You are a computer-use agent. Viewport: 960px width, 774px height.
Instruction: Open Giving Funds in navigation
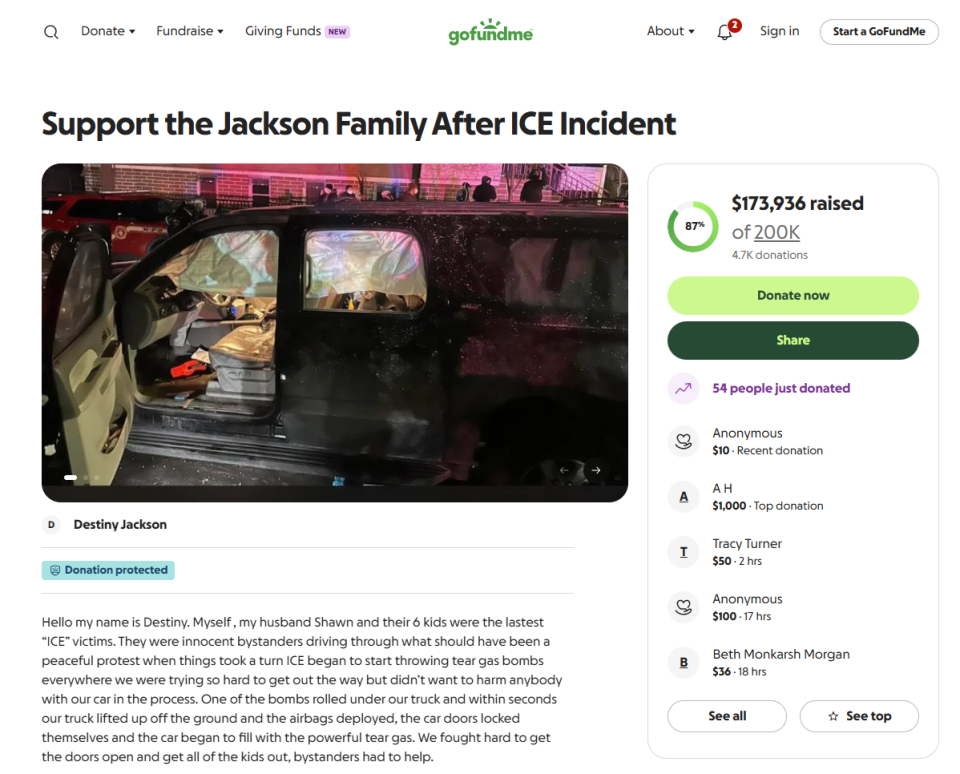point(297,31)
